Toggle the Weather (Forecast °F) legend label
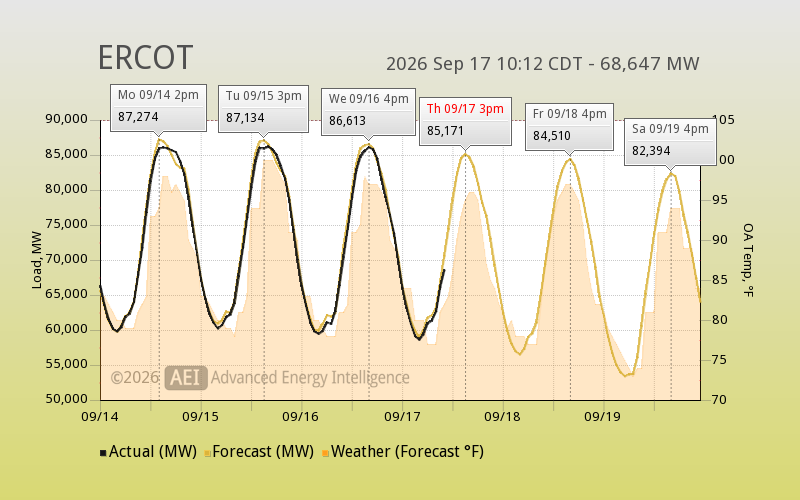This screenshot has width=800, height=500. pyautogui.click(x=407, y=452)
